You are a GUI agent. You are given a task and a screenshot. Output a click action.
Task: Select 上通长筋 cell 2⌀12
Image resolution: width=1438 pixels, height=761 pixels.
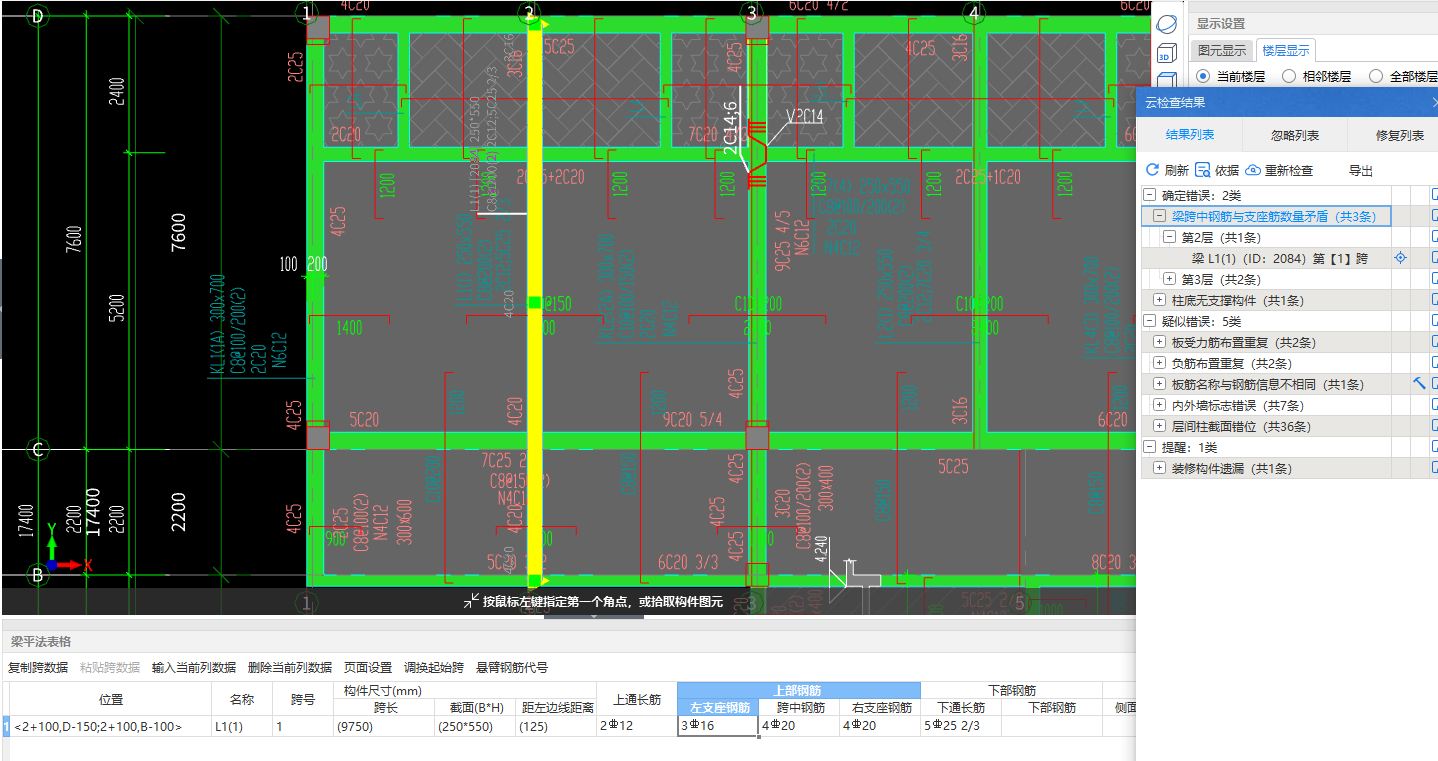click(637, 727)
